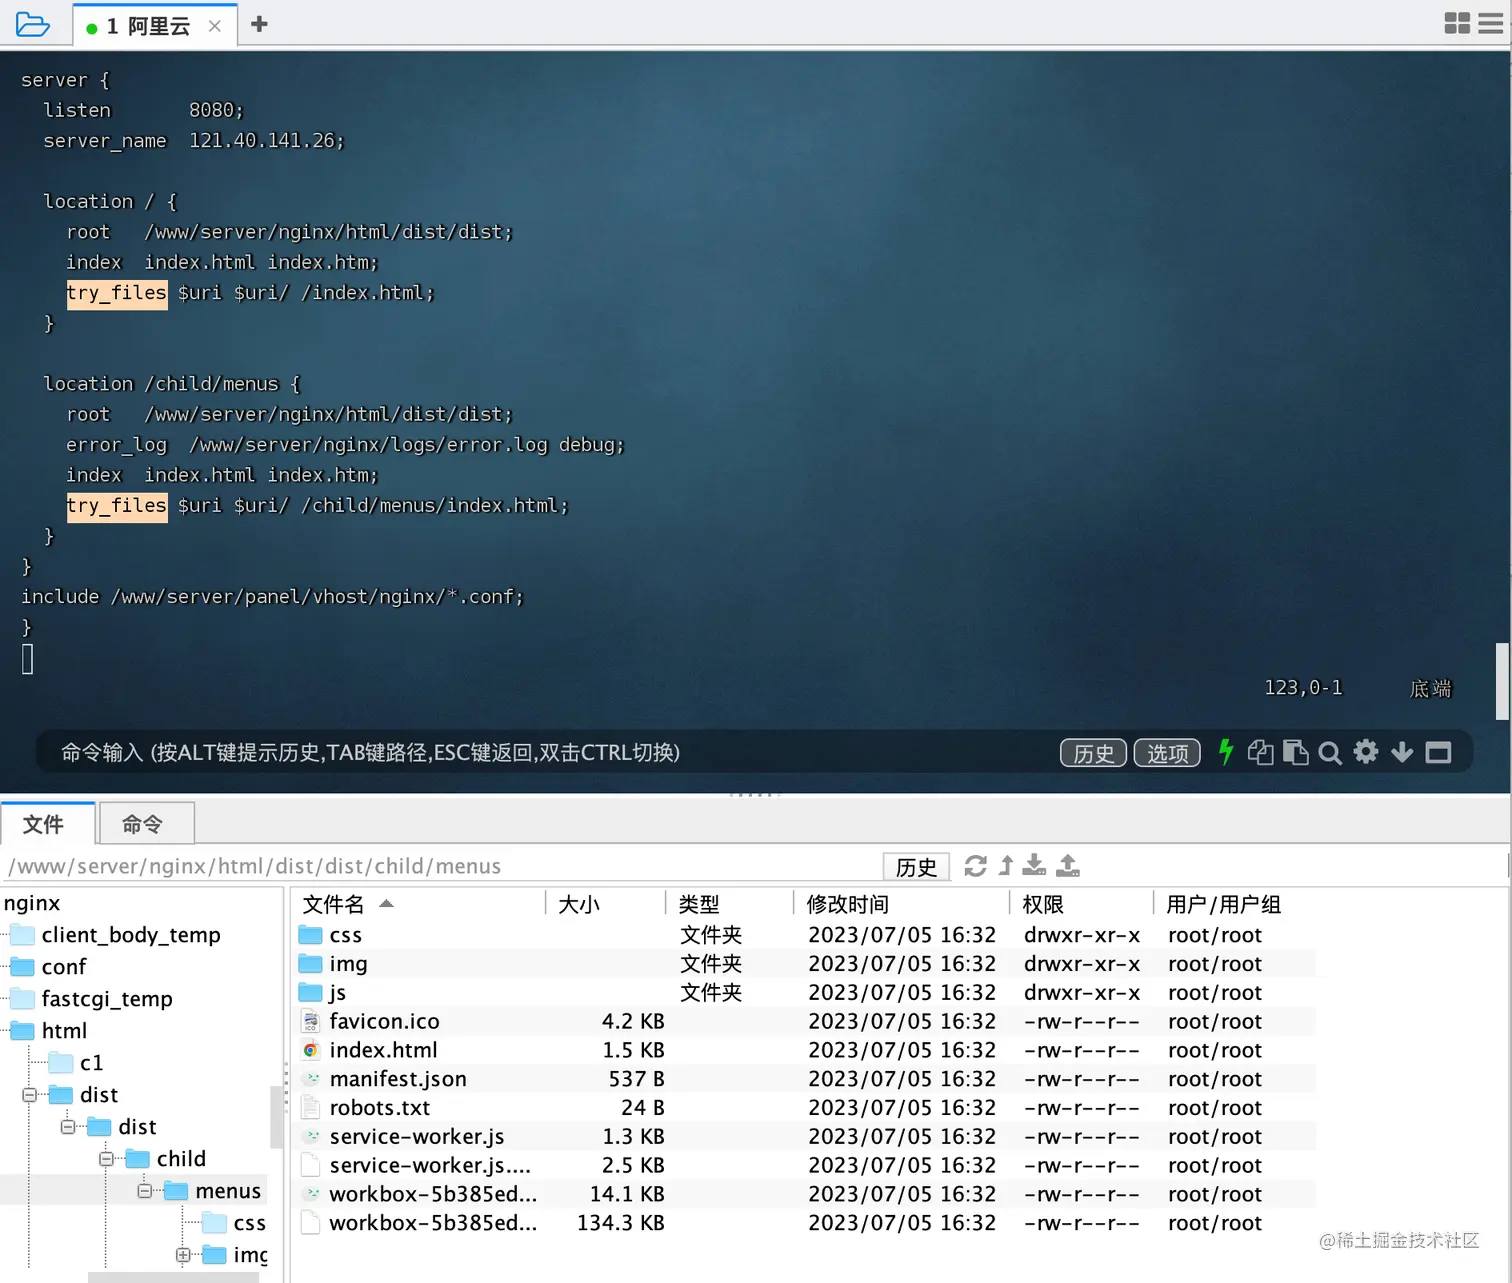Click the folder tree vertical scrollbar

(x=277, y=1118)
